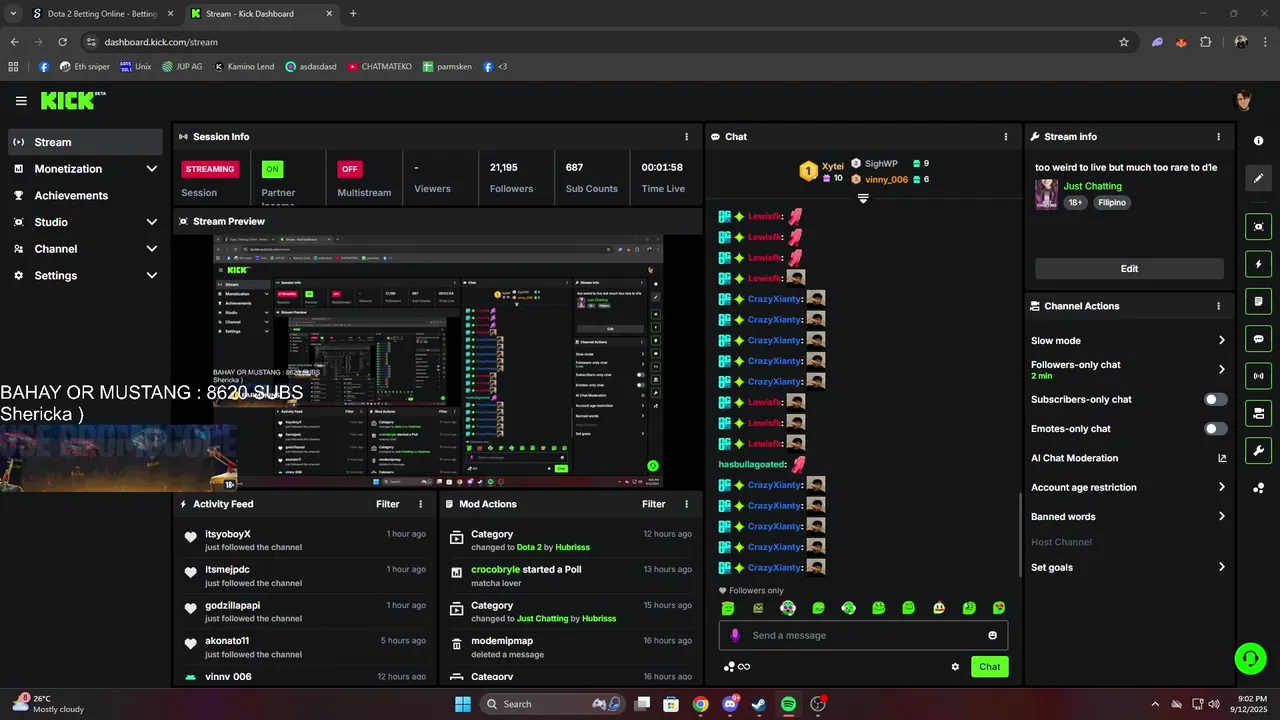Image resolution: width=1280 pixels, height=720 pixels.
Task: Expand the Settings sidebar section
Action: [x=152, y=275]
